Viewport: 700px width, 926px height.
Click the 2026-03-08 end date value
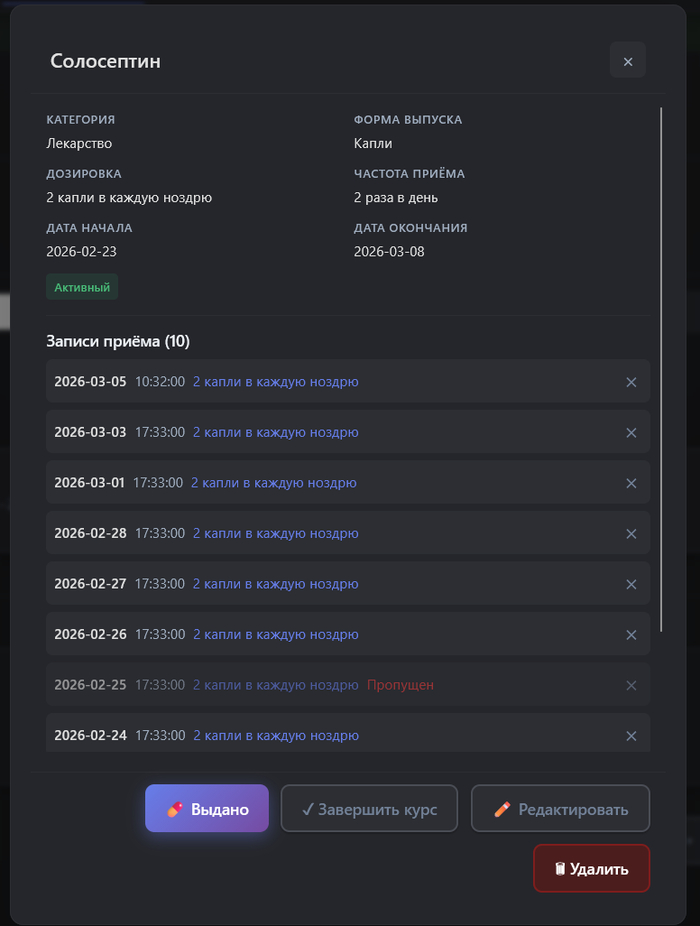(389, 251)
